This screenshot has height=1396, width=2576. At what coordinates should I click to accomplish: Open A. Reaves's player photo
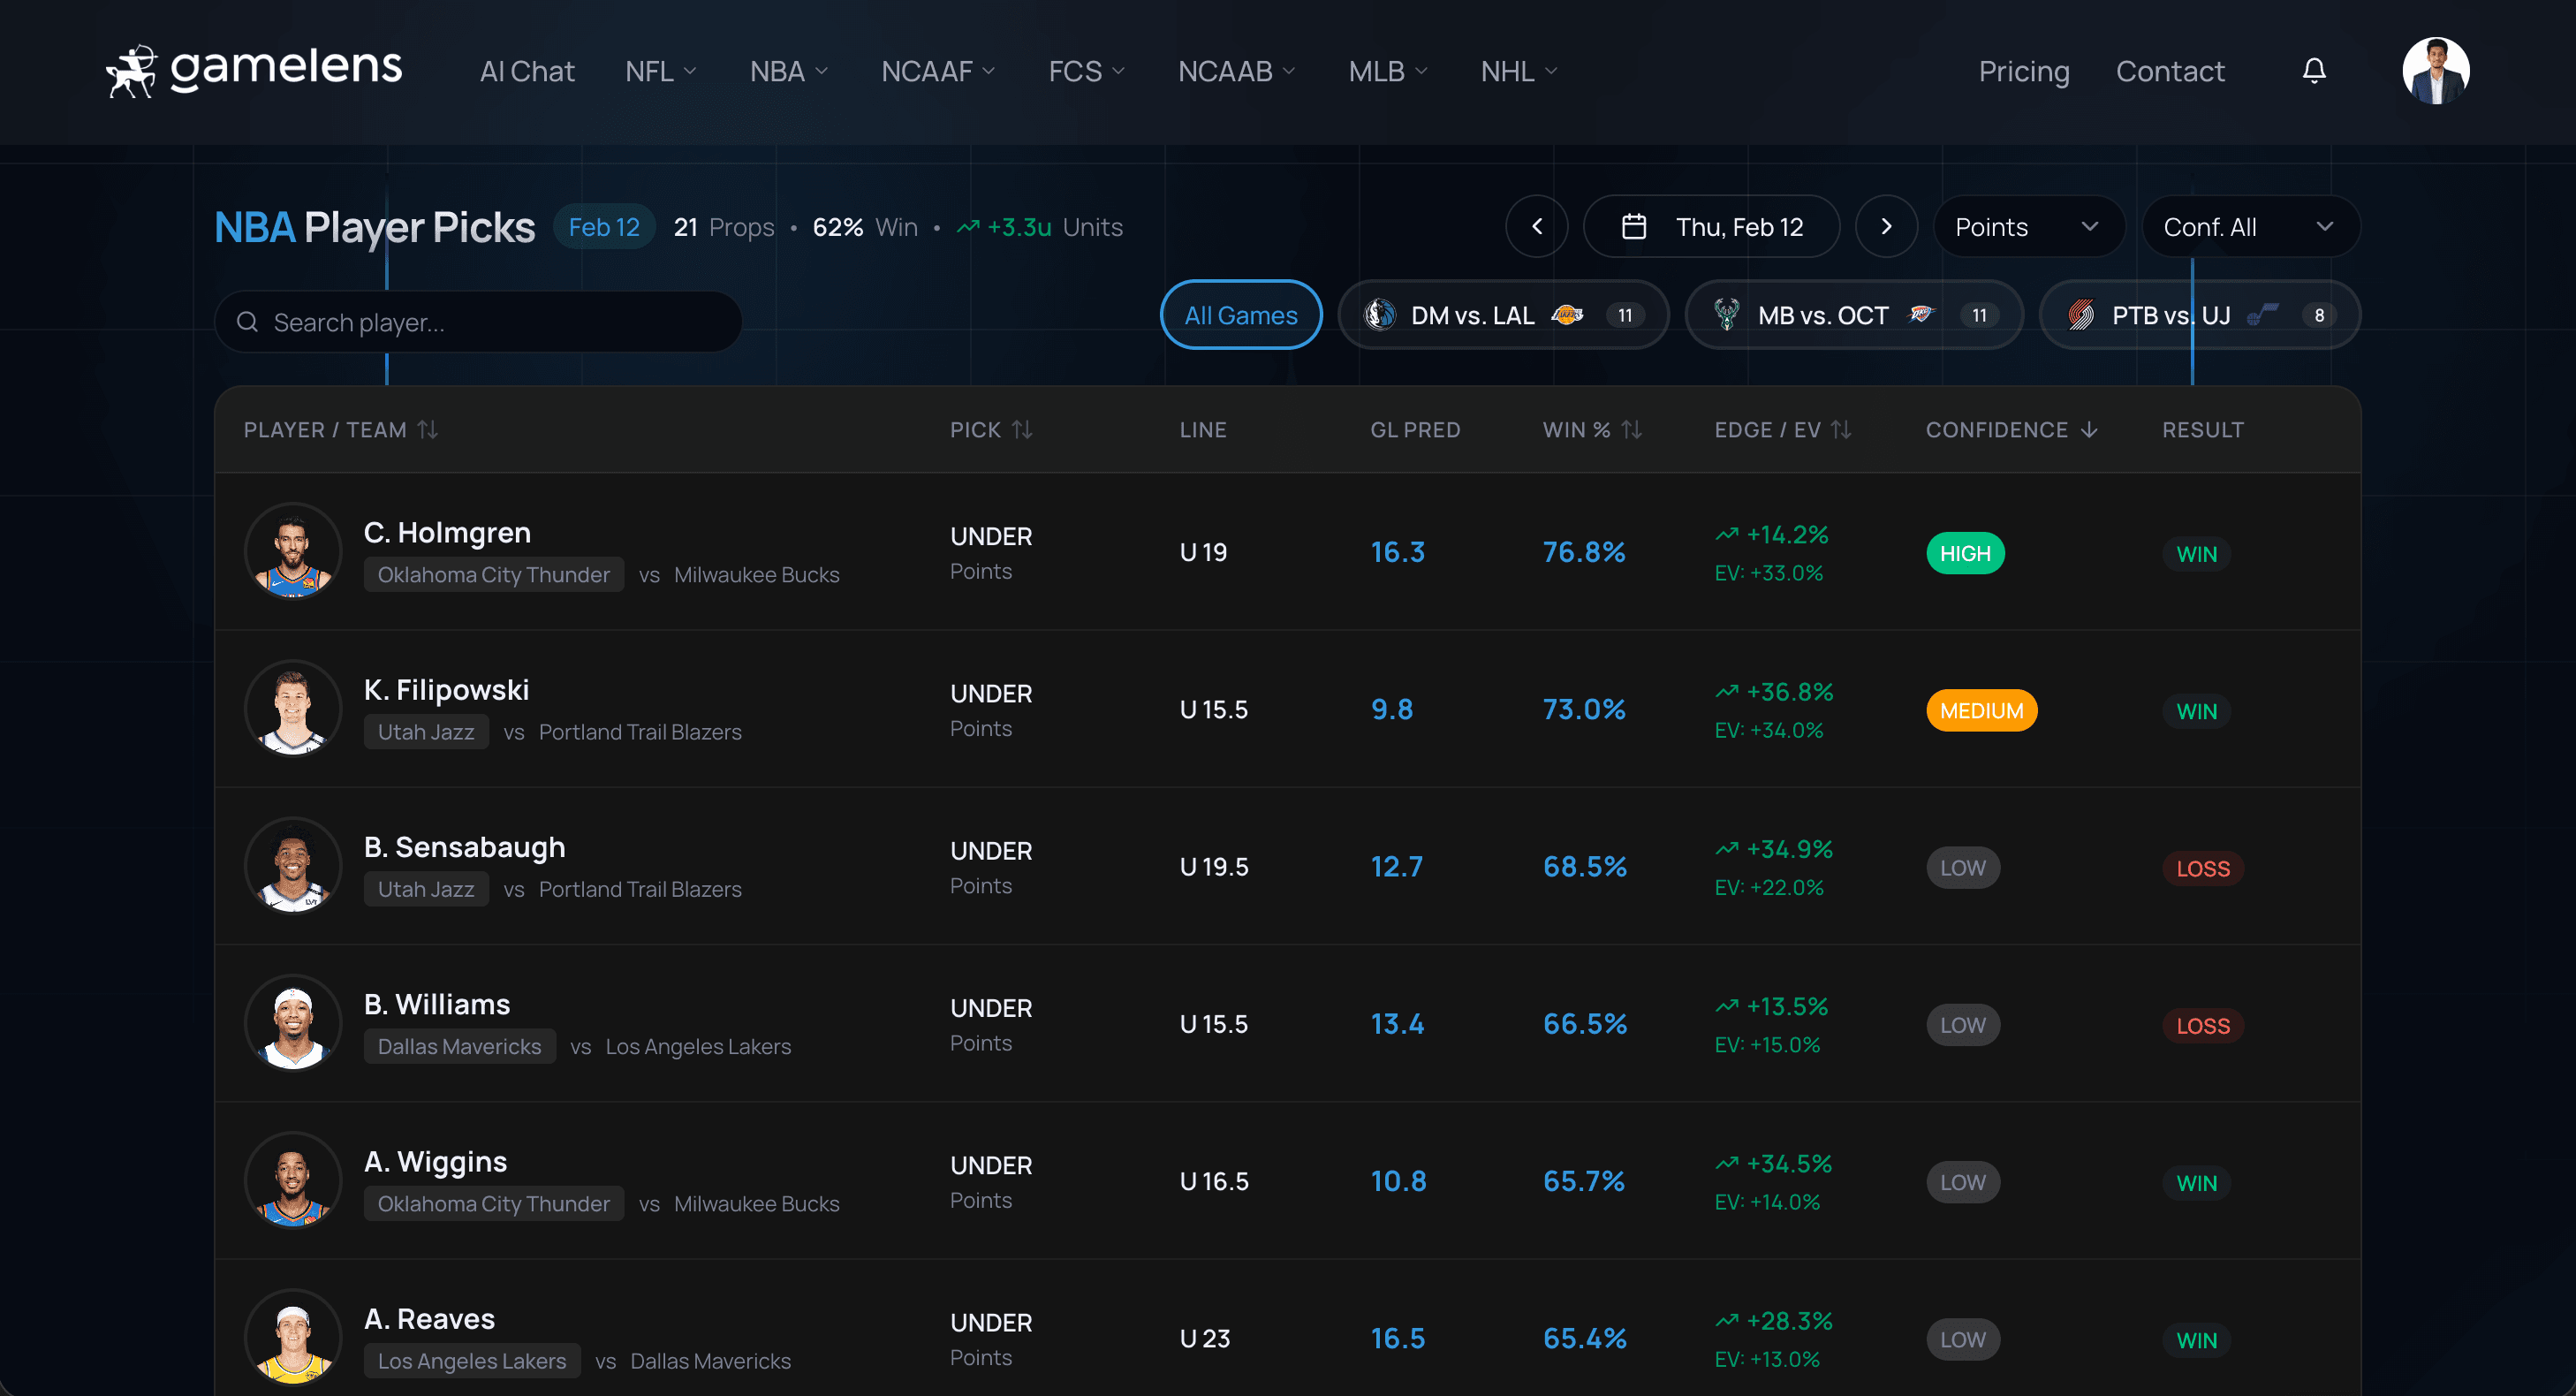293,1337
